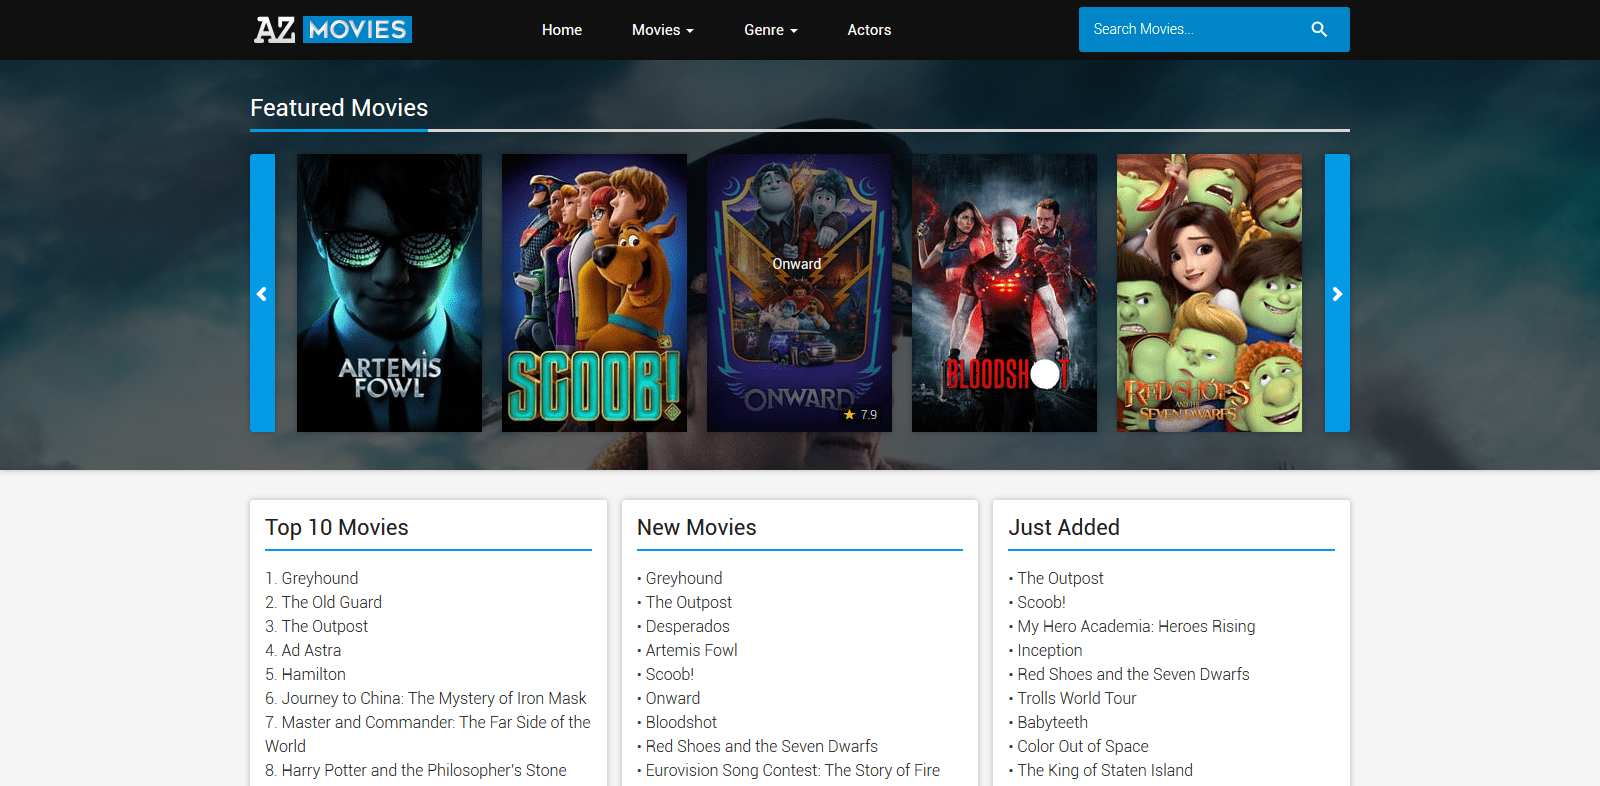Focus the Search Movies input field

coord(1190,30)
